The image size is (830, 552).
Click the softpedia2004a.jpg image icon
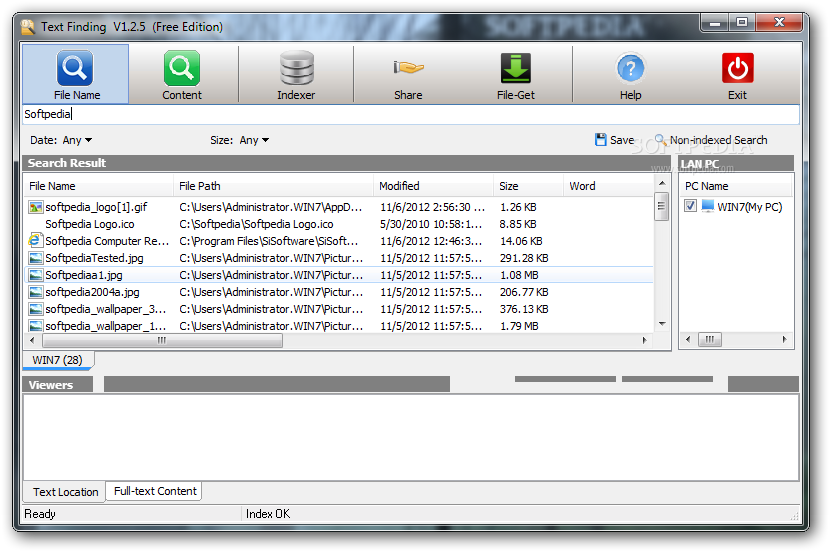(35, 292)
